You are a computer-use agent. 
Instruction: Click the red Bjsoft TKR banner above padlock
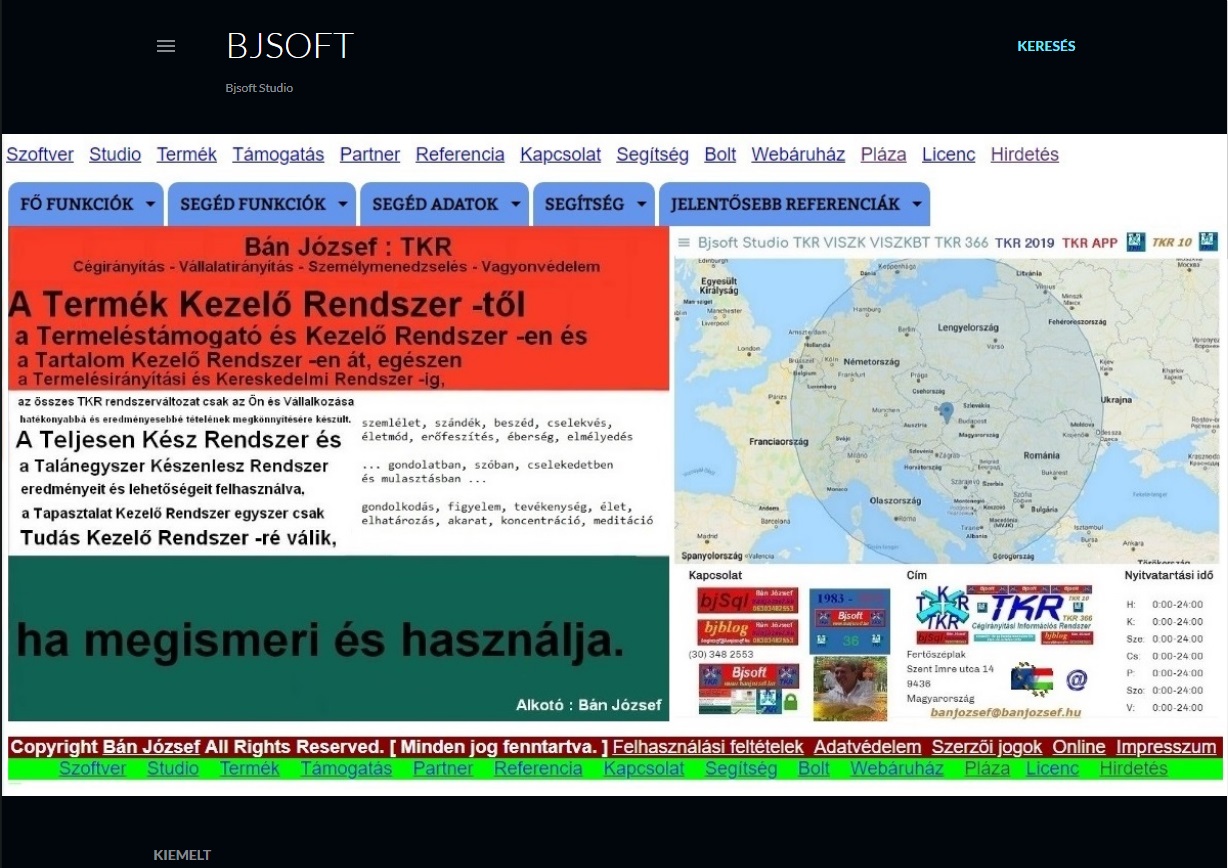click(748, 677)
